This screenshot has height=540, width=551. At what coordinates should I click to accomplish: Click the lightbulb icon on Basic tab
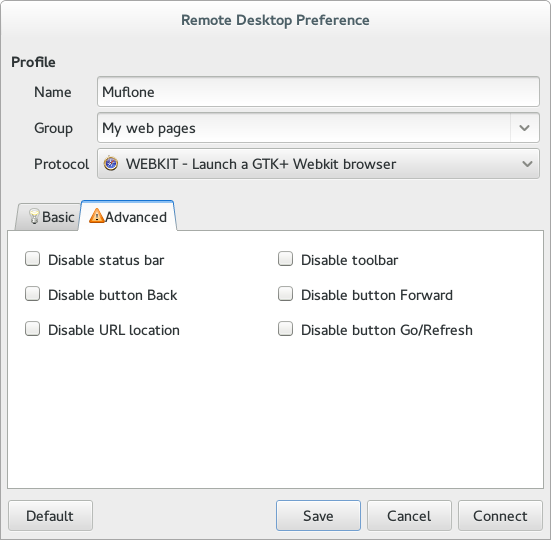click(x=34, y=216)
